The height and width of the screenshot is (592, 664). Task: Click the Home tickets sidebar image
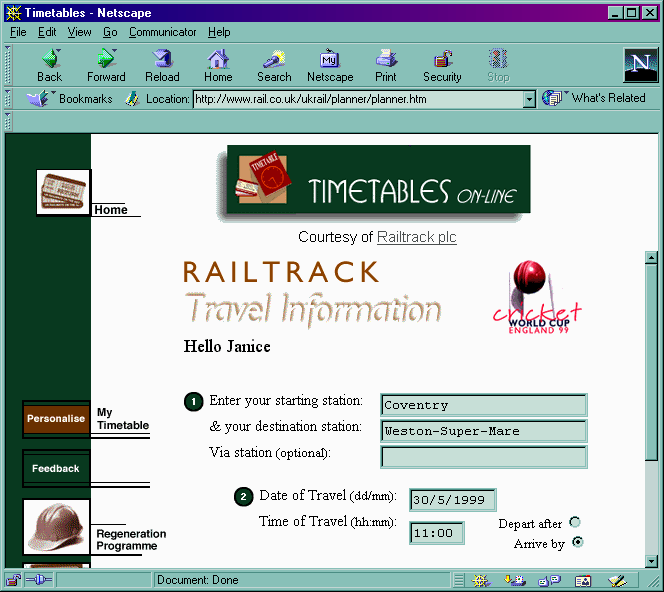(x=64, y=192)
